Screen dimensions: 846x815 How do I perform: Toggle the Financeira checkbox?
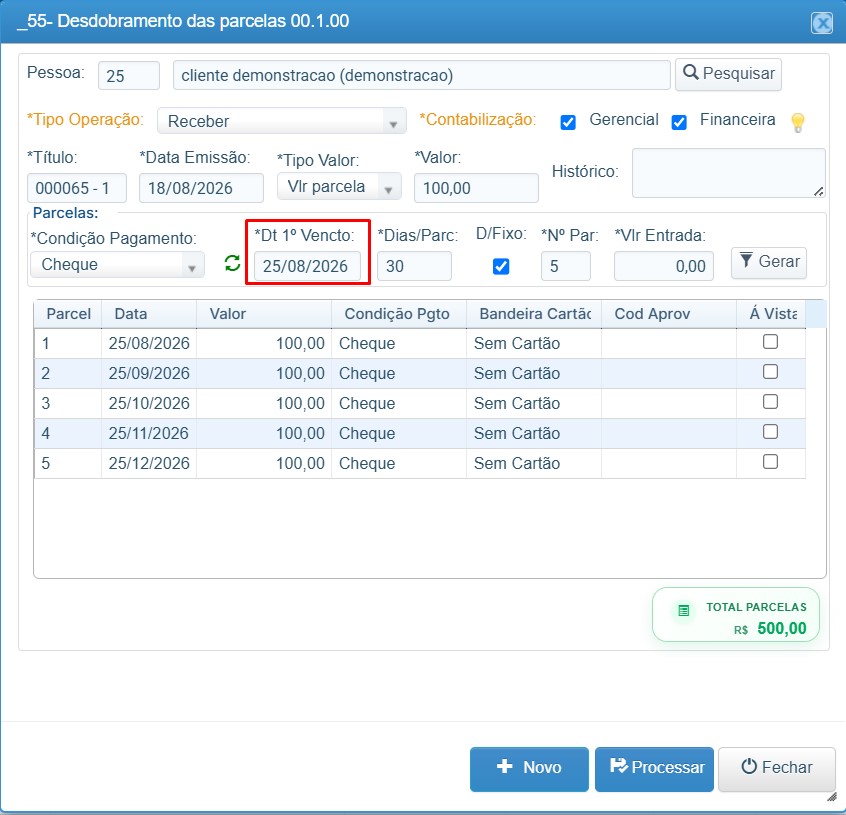pos(679,122)
